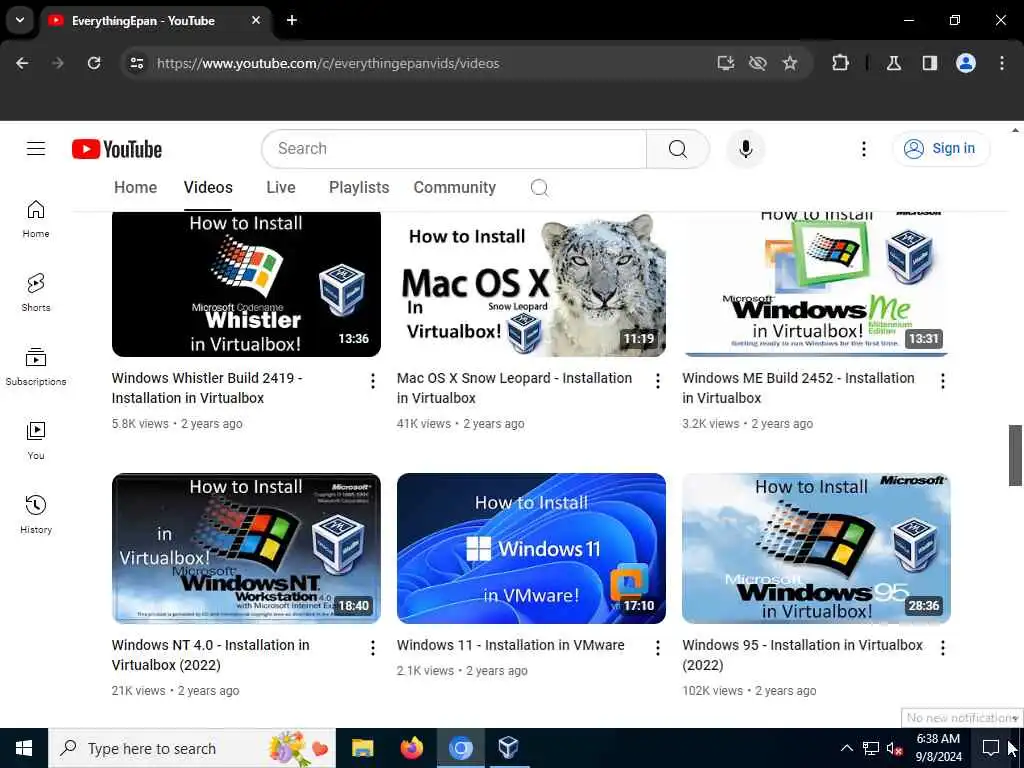This screenshot has width=1024, height=768.
Task: Go back with browser back arrow
Action: pos(22,63)
